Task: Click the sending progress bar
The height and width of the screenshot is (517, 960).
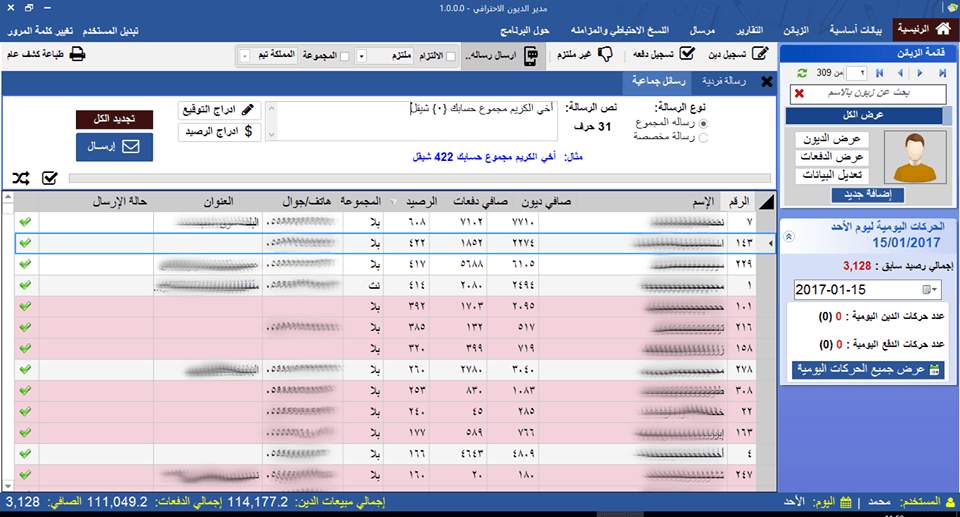Action: tap(419, 178)
